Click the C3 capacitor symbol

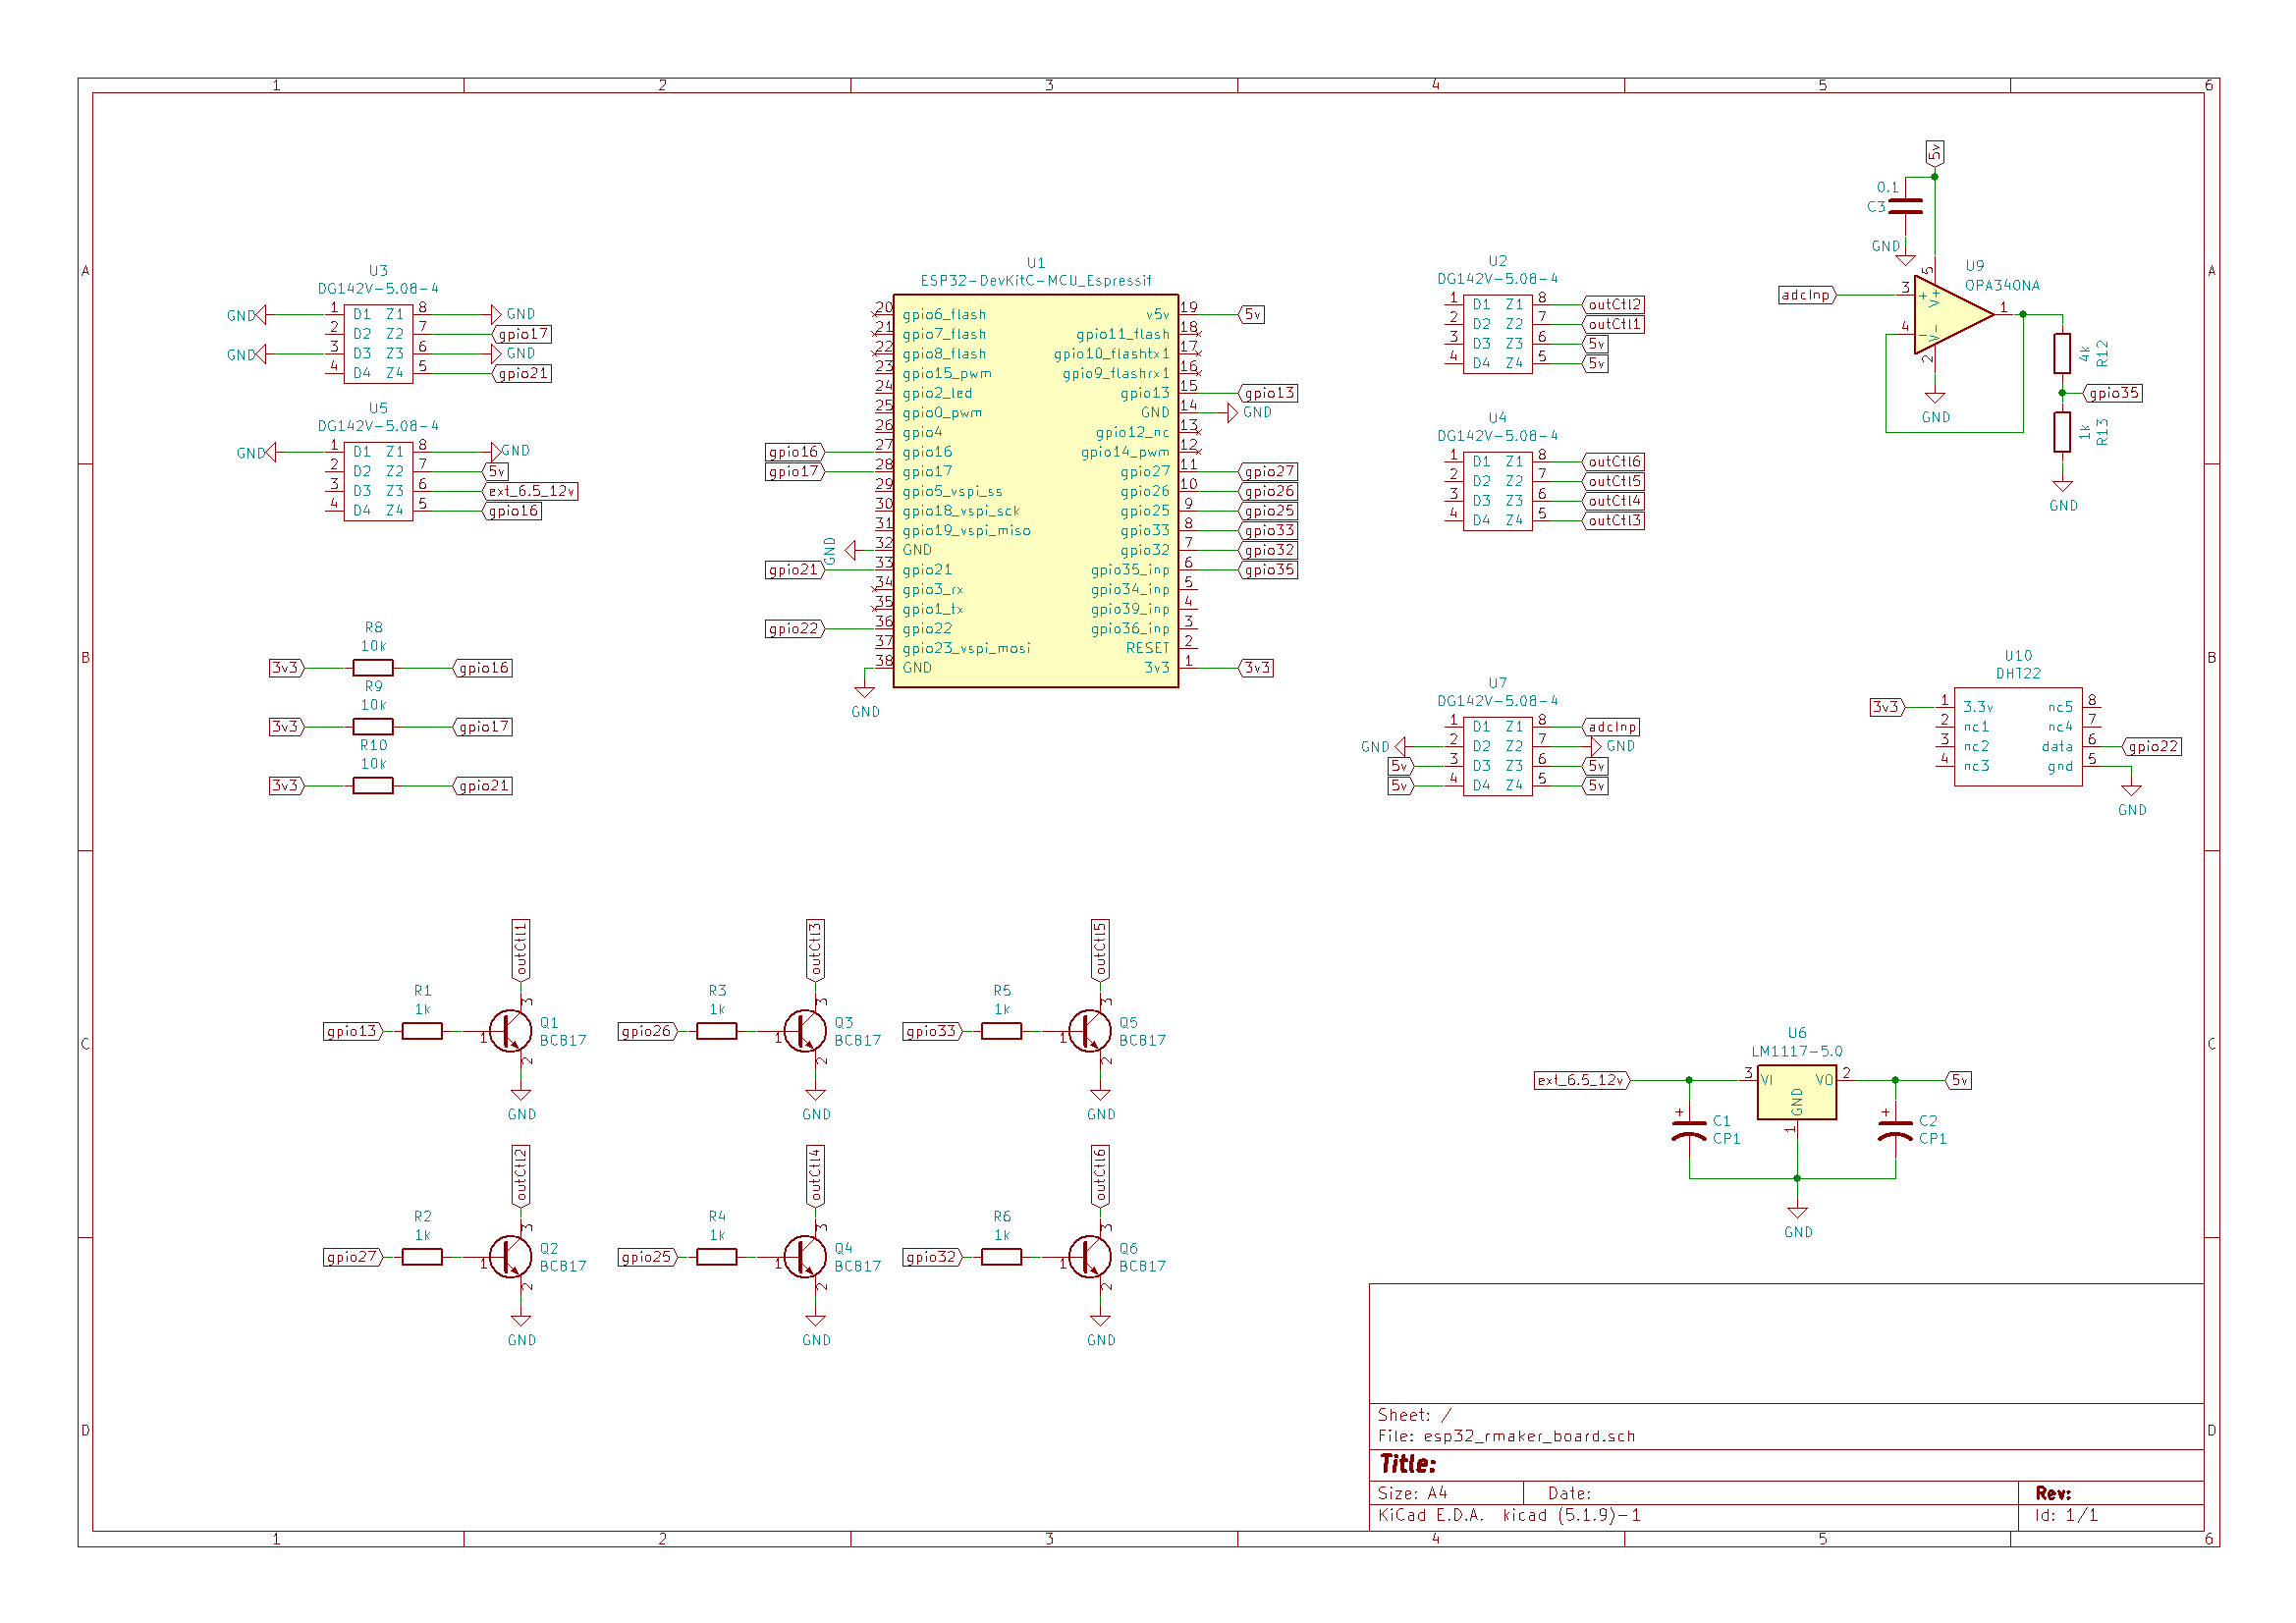click(x=1906, y=207)
